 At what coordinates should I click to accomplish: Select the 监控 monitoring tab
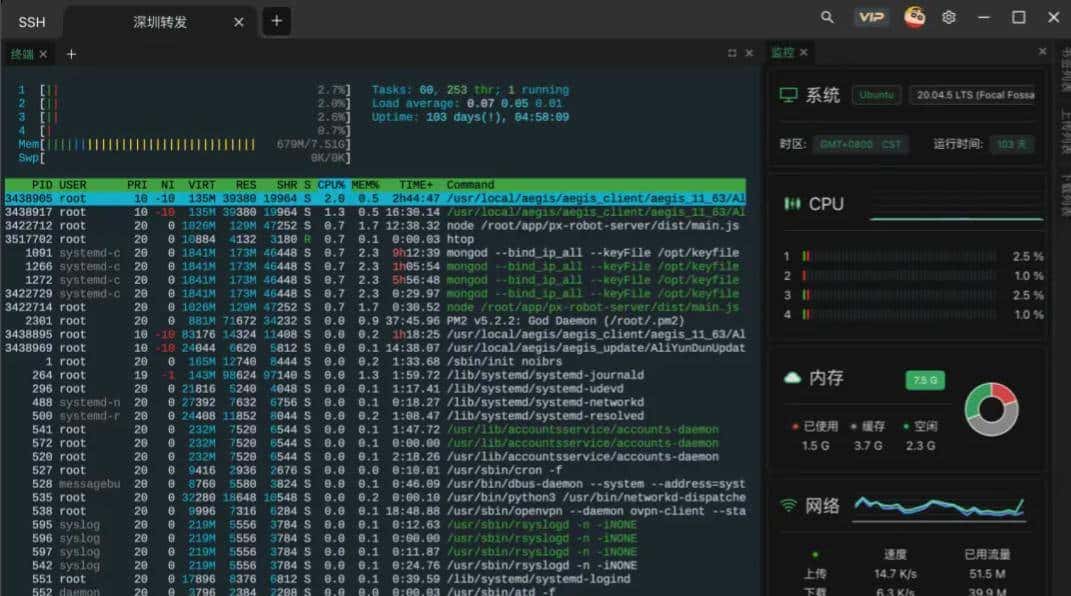tap(785, 52)
